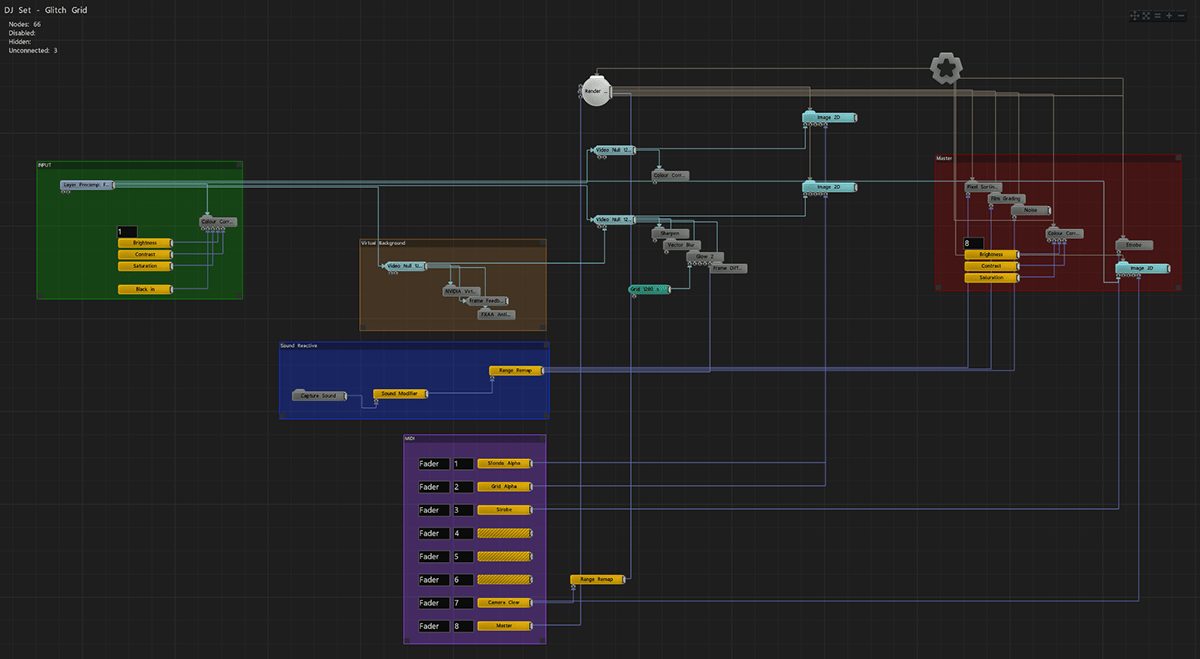Click the minus zoom-out control at top right
This screenshot has width=1200, height=659.
[x=1180, y=16]
